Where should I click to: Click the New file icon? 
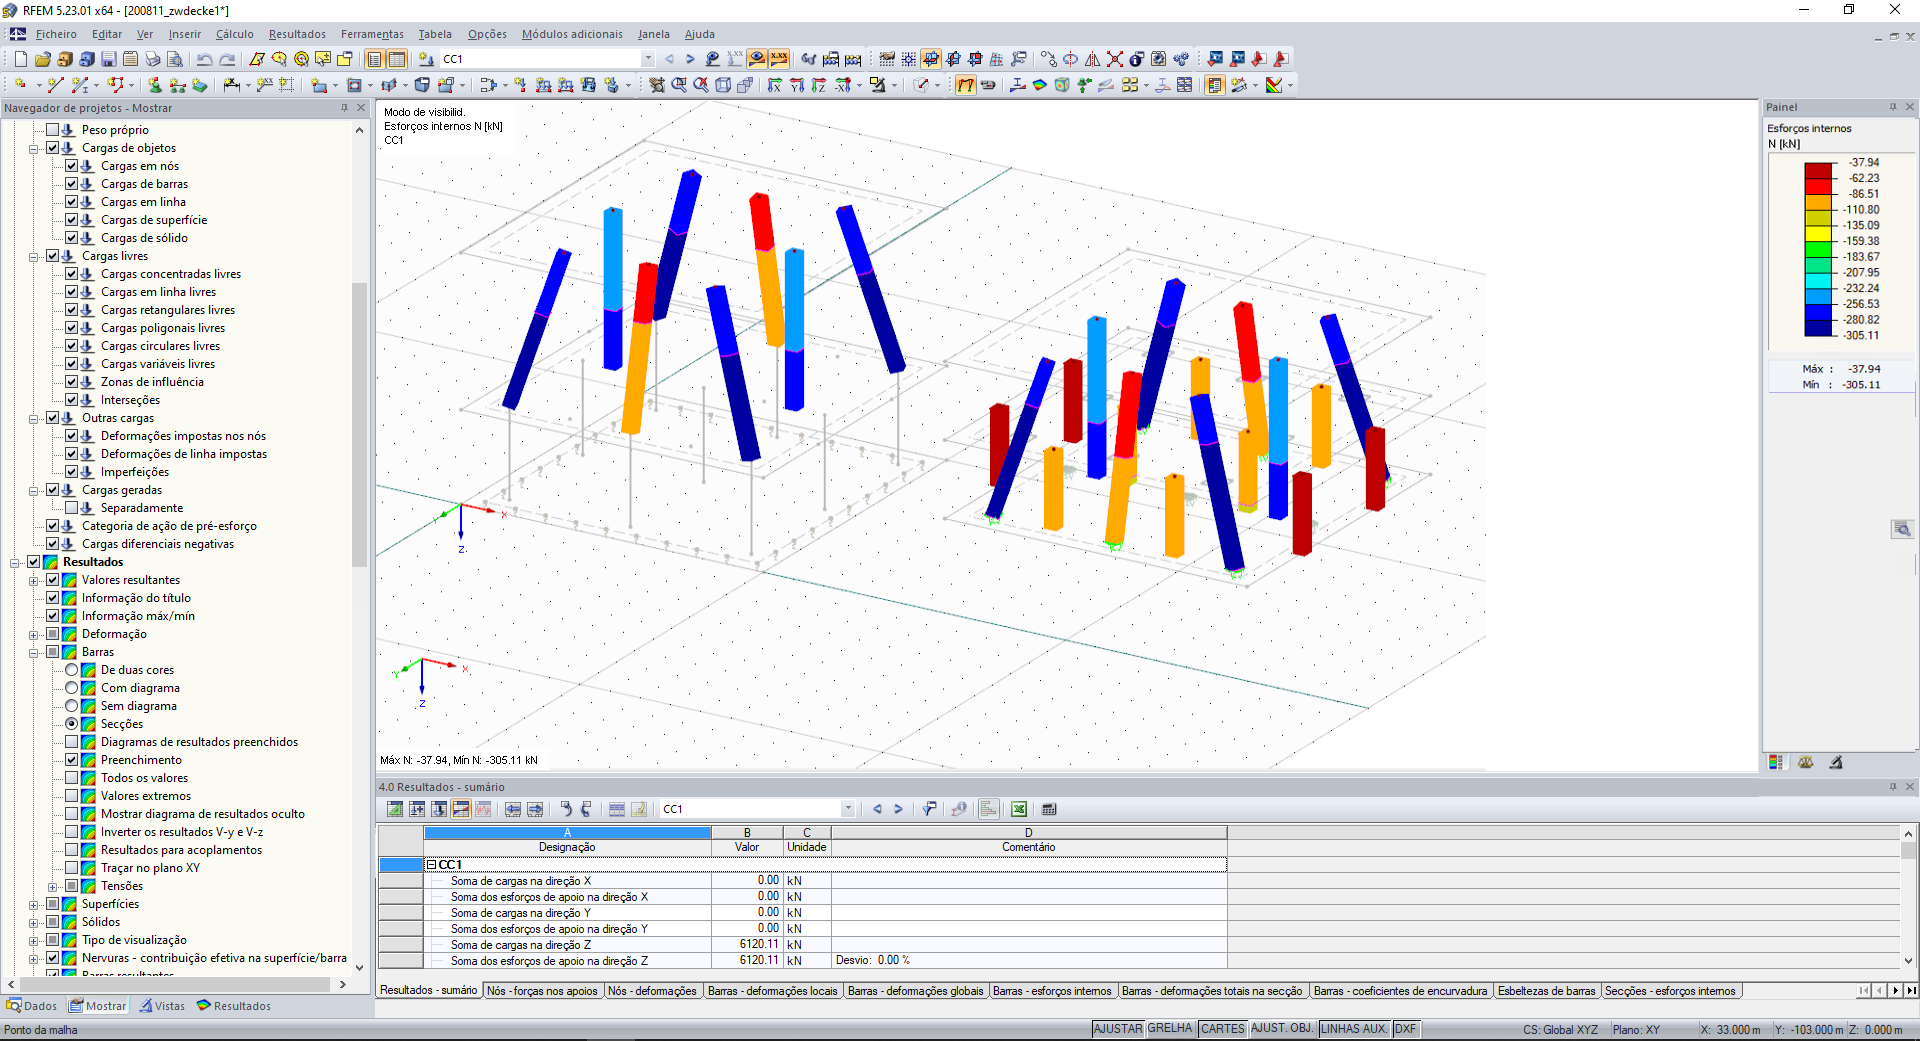[20, 59]
